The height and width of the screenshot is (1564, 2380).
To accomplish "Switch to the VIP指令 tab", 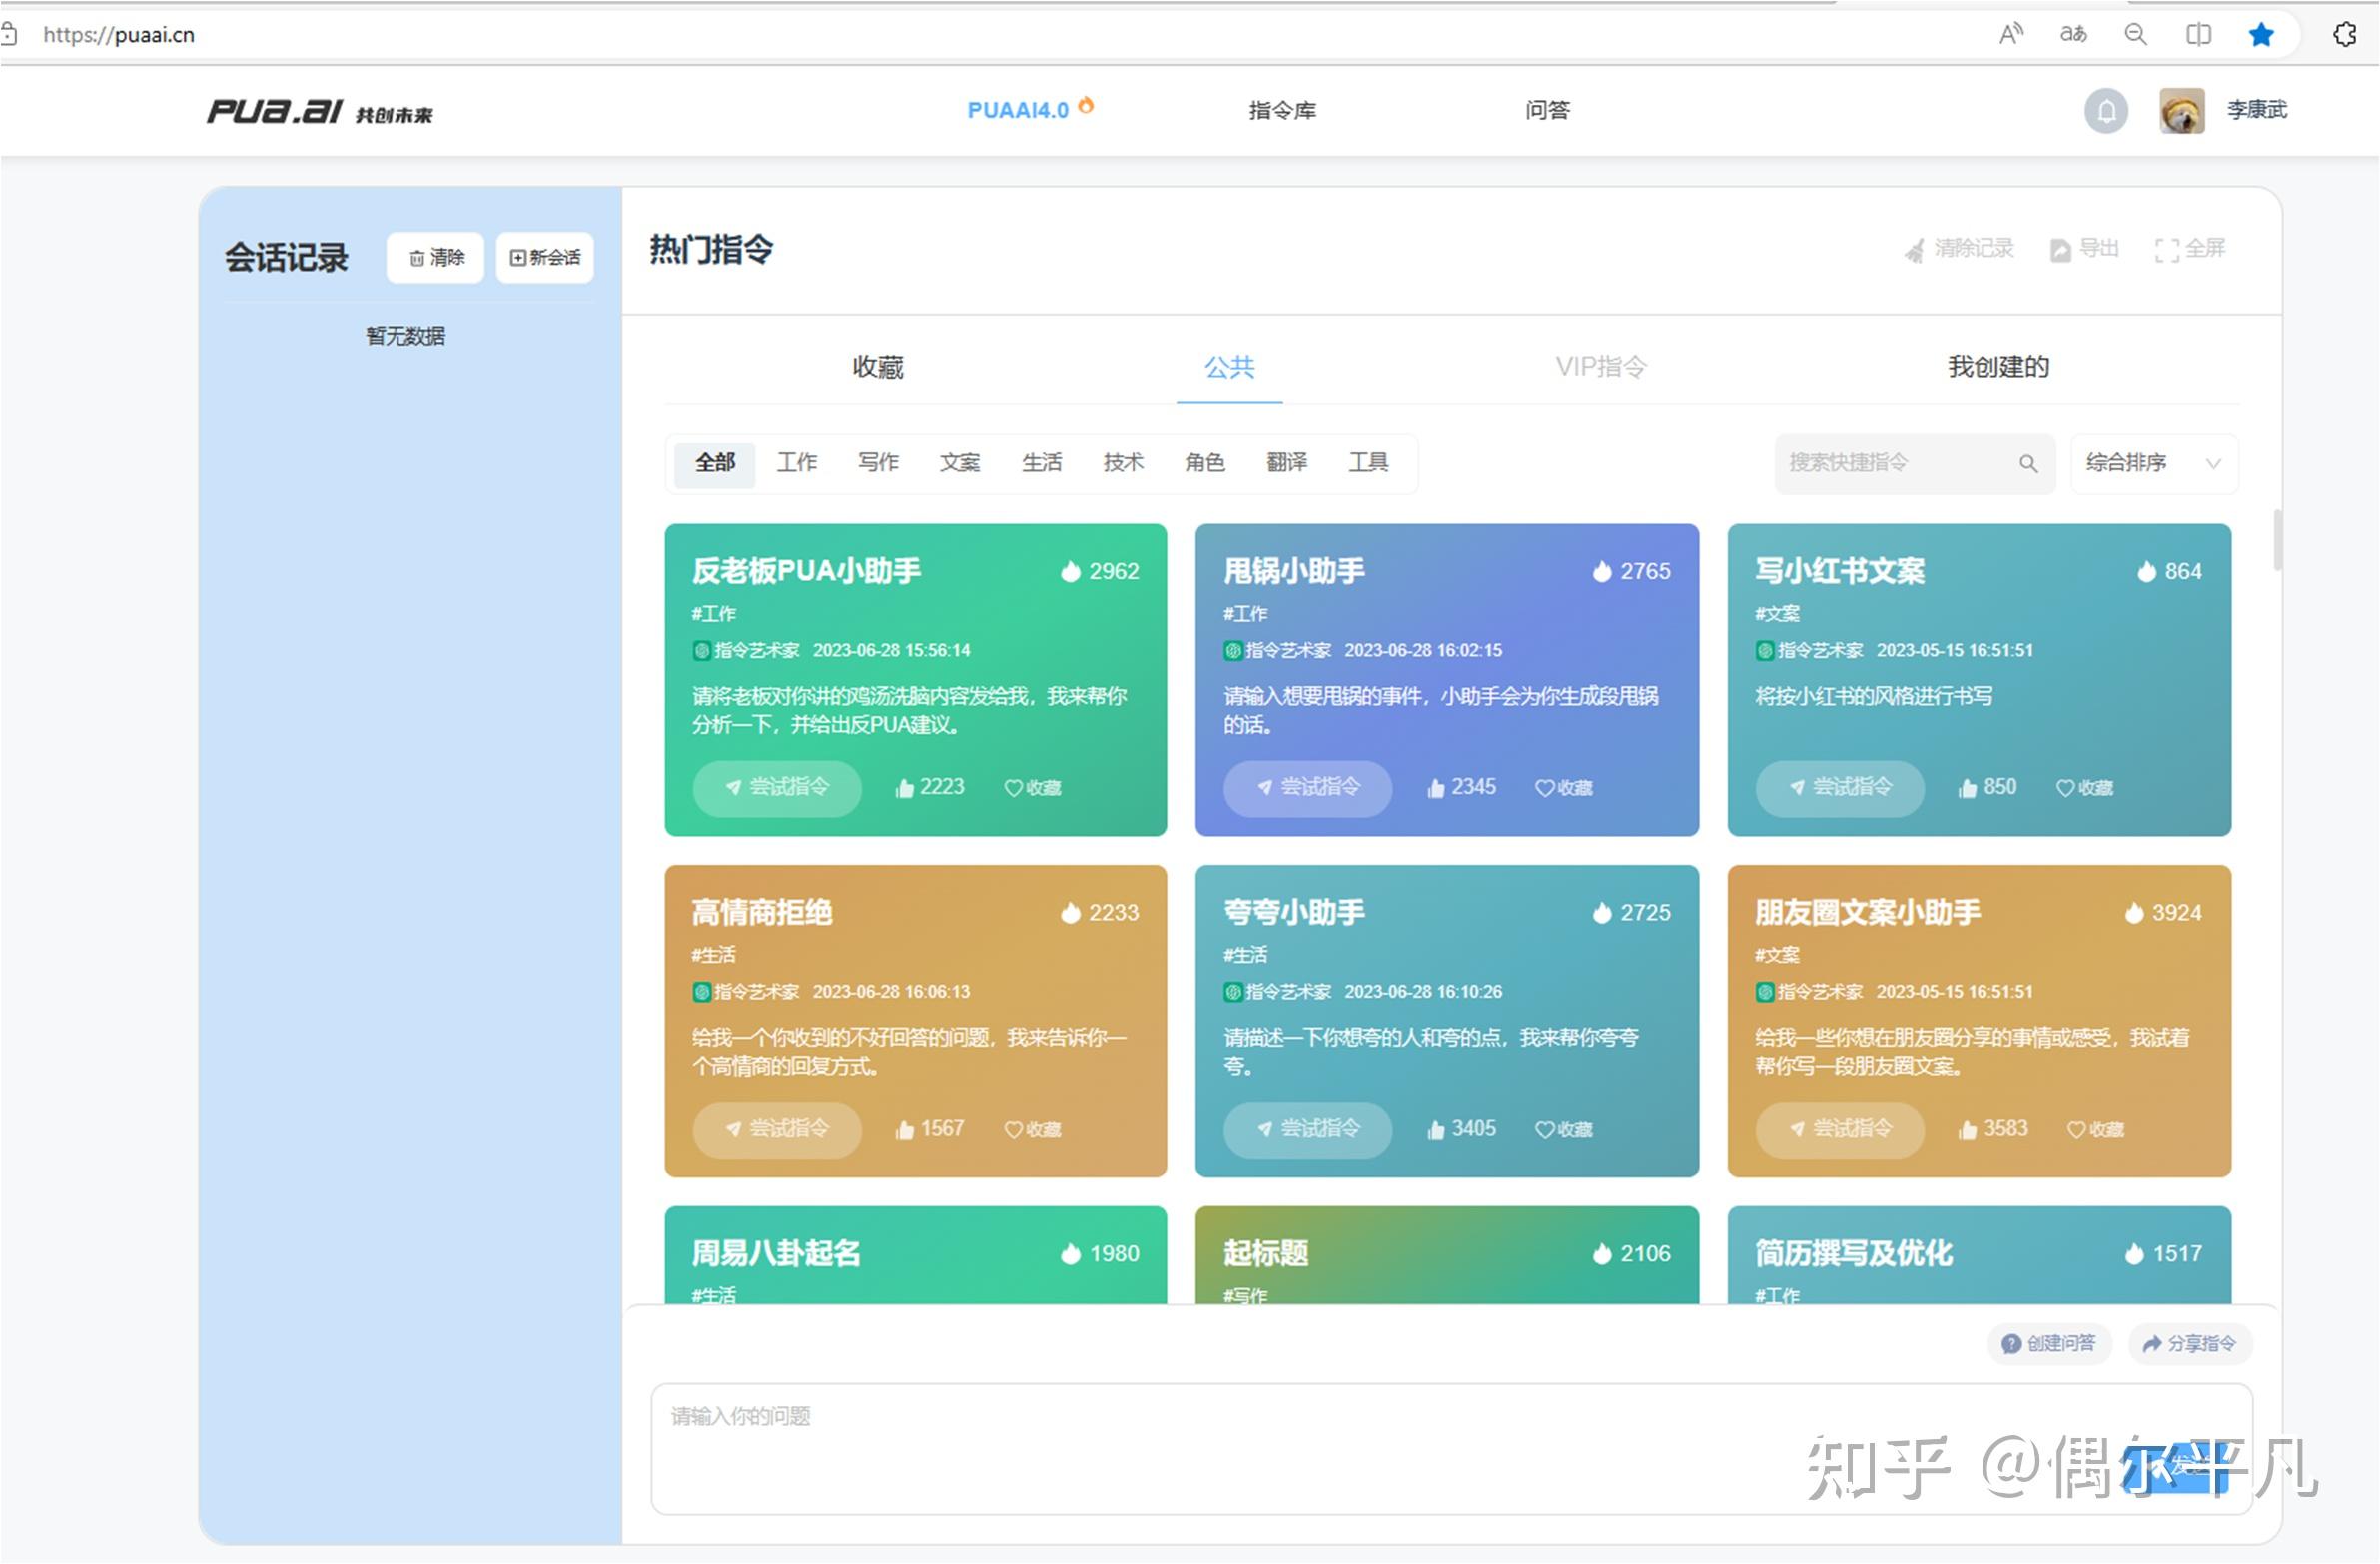I will pyautogui.click(x=1600, y=367).
